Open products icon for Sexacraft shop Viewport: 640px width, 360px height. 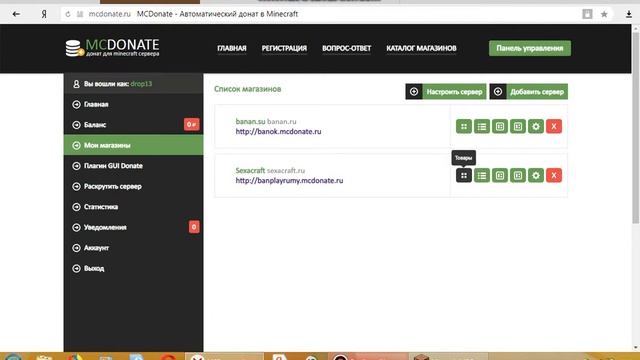[464, 176]
